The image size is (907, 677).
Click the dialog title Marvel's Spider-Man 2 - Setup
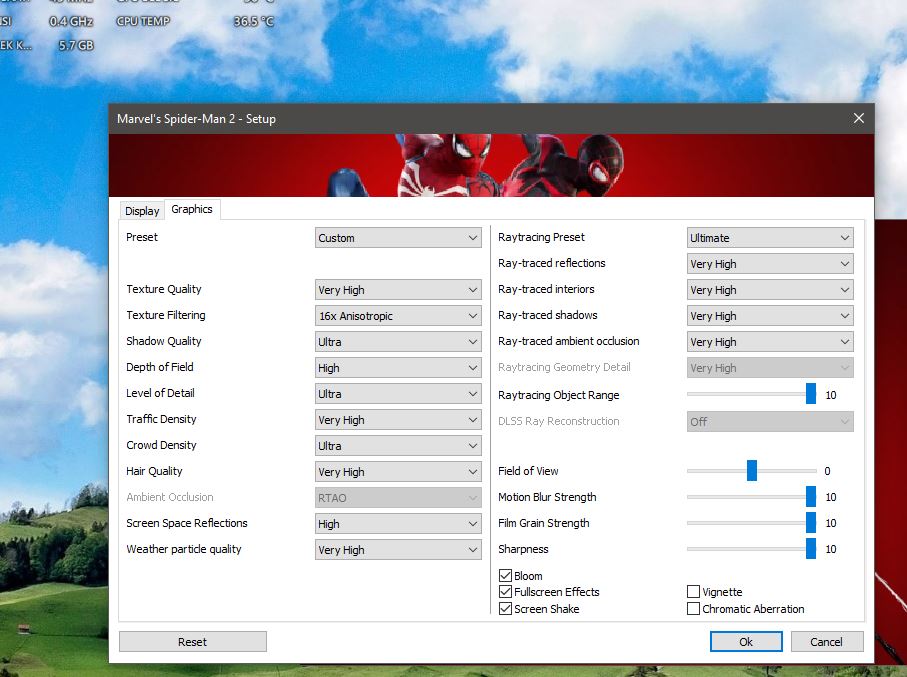click(196, 119)
